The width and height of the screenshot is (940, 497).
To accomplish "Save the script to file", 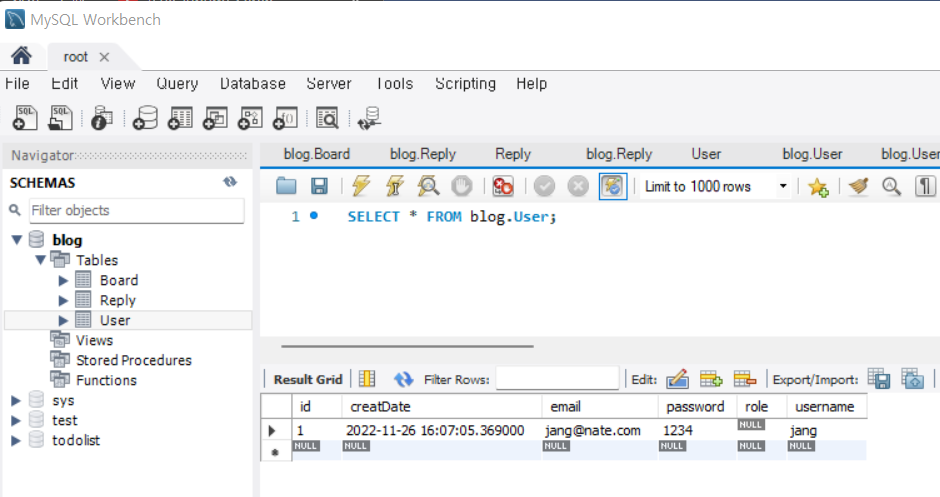I will click(319, 186).
